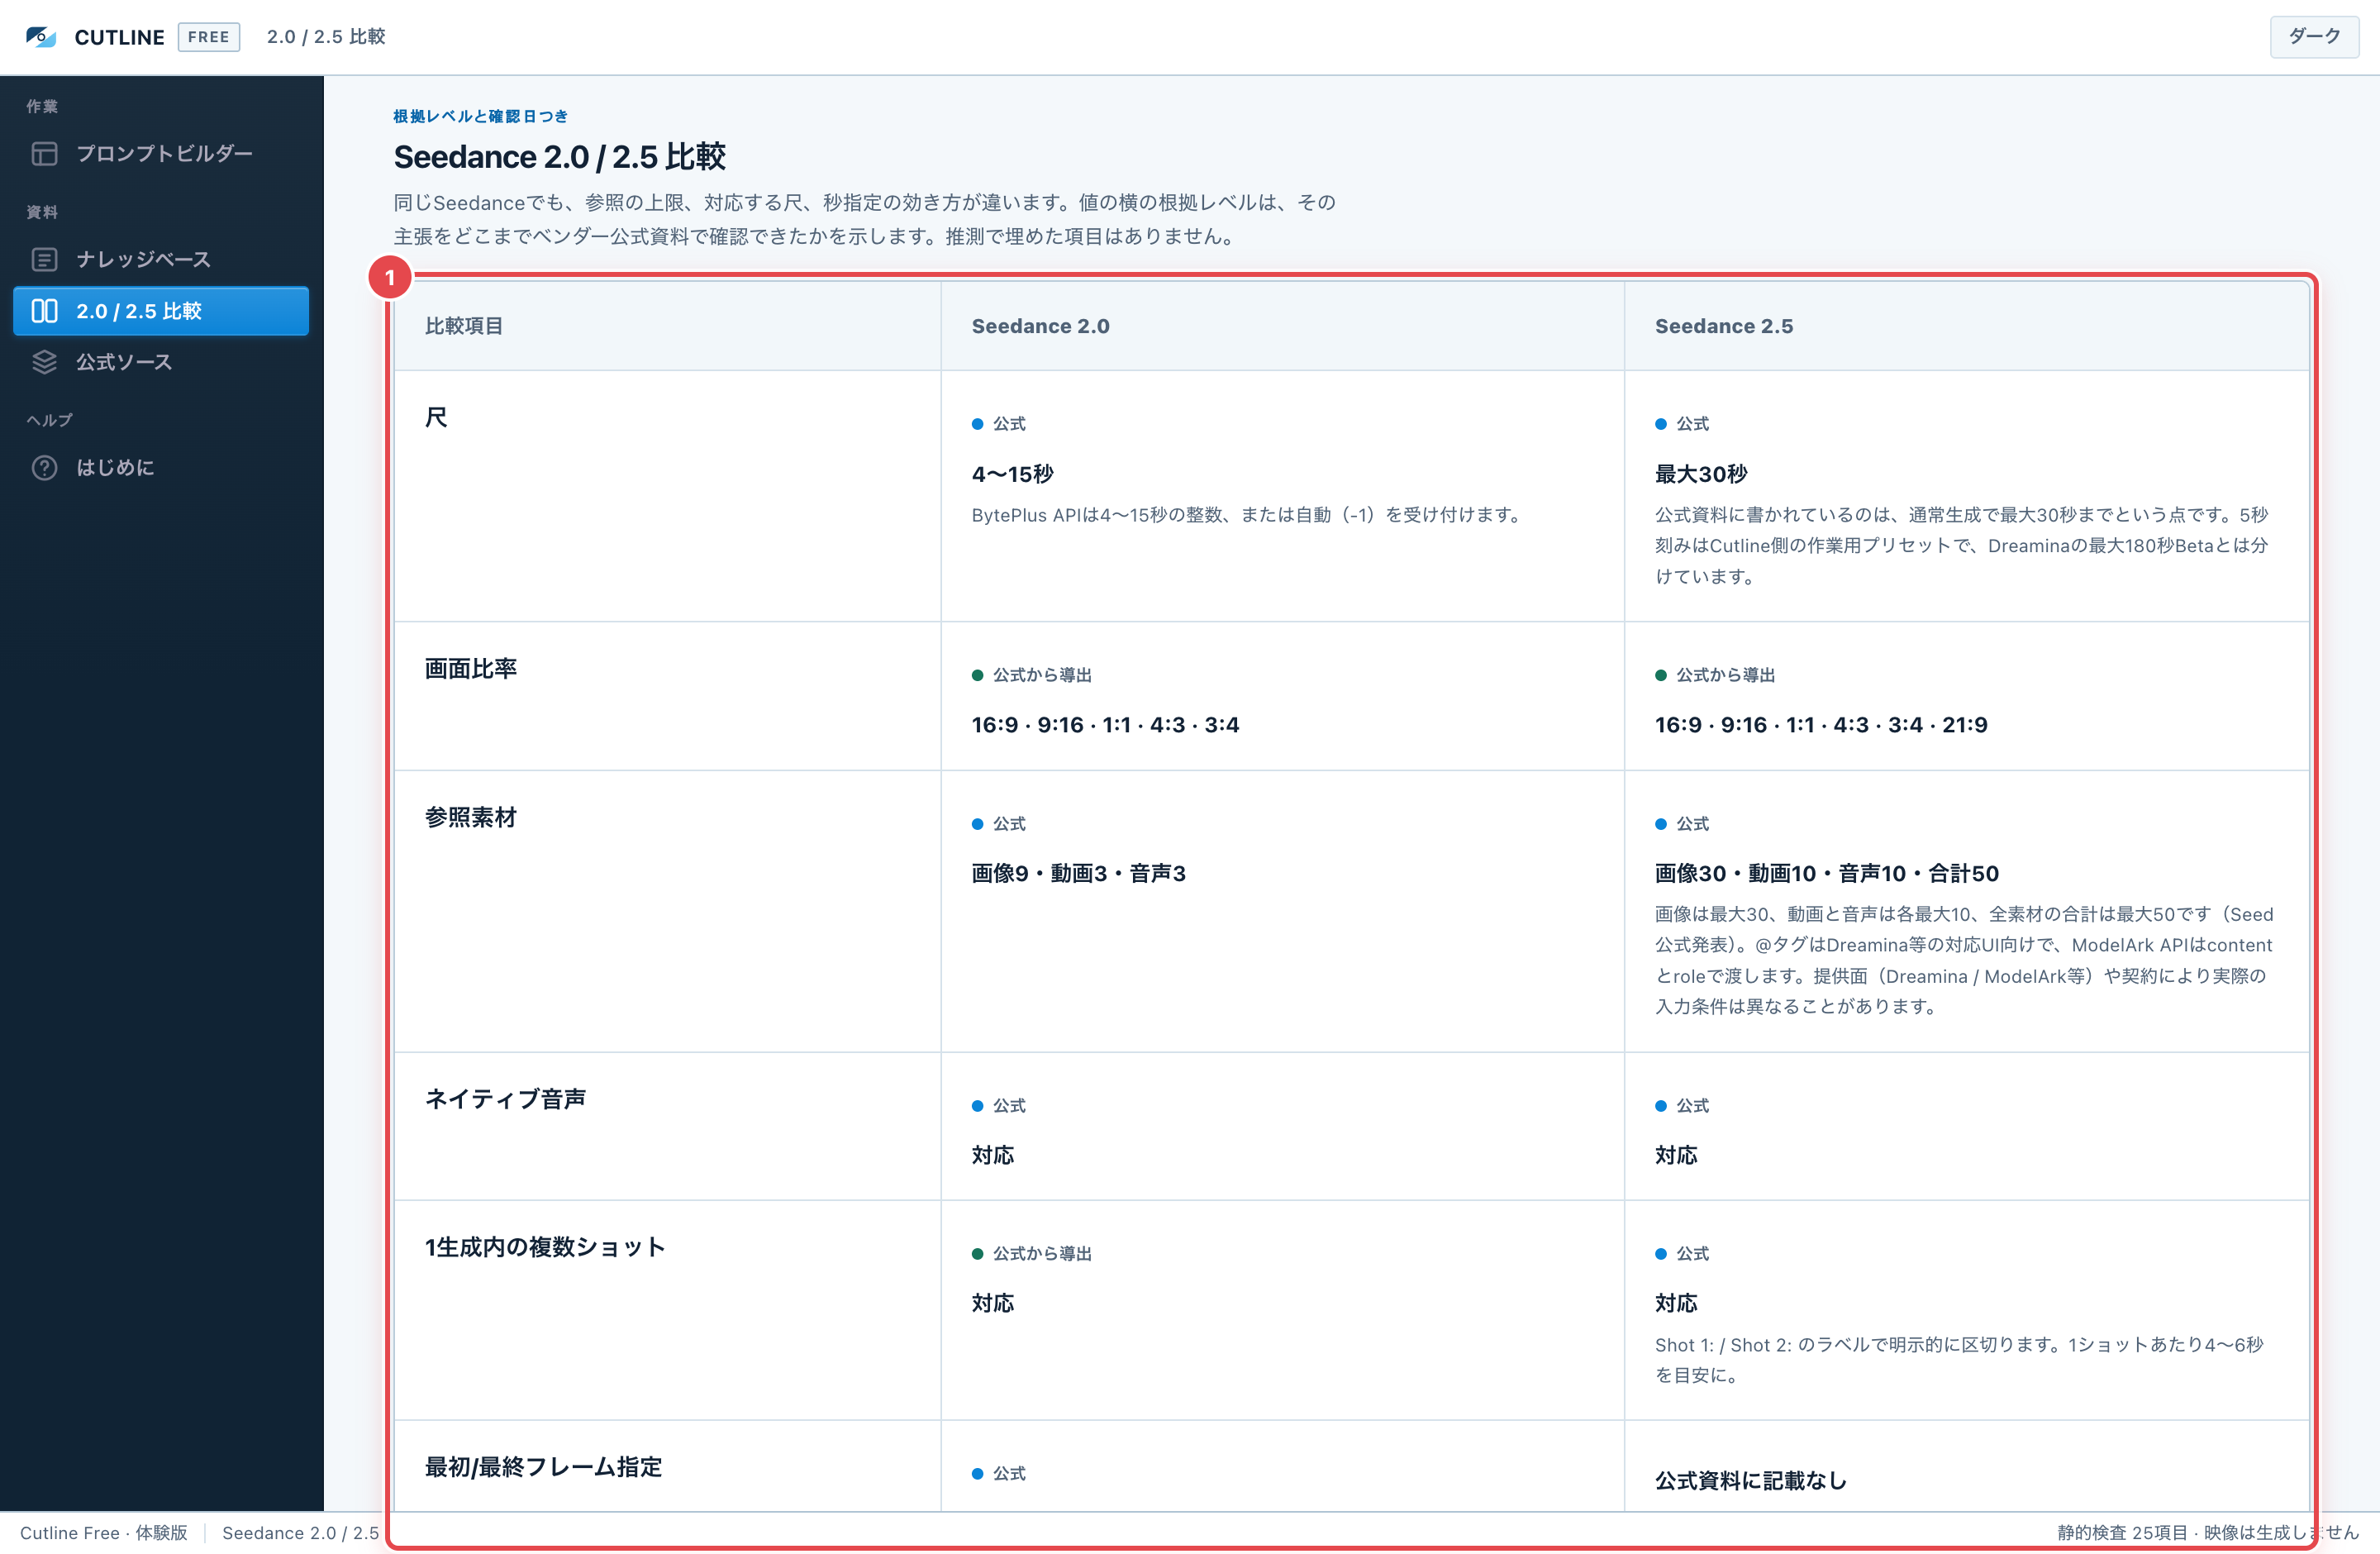
Task: Click the 根拠レベルと確認日つき subtitle
Action: tap(480, 116)
